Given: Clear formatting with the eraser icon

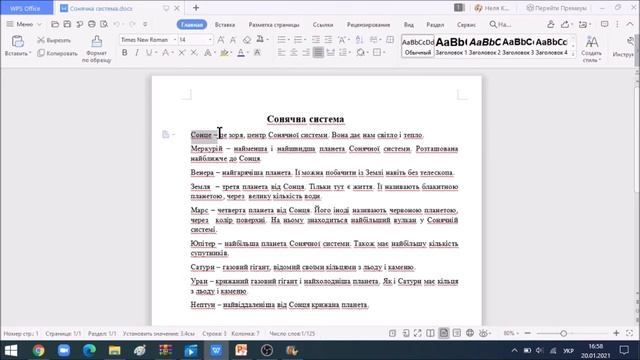Looking at the screenshot, I should [247, 40].
